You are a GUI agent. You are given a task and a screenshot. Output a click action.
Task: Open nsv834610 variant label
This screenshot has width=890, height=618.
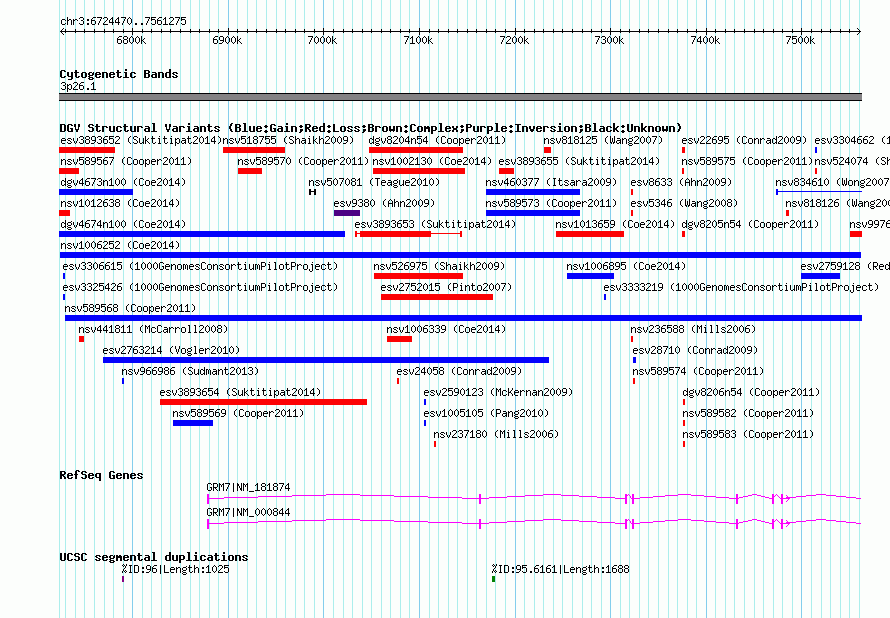[832, 182]
